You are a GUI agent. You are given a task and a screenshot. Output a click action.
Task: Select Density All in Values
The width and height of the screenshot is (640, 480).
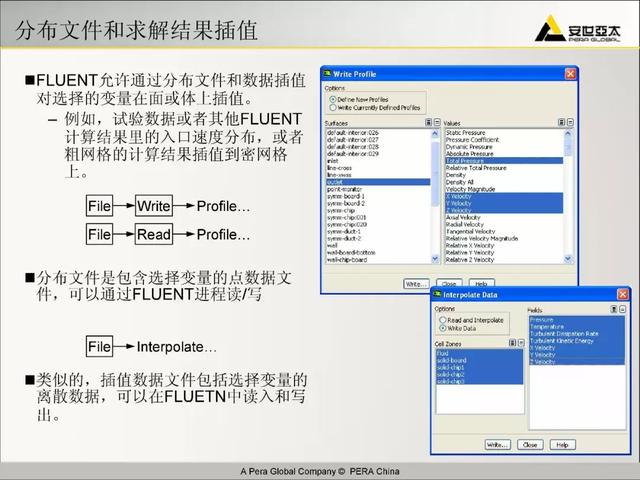coord(504,182)
